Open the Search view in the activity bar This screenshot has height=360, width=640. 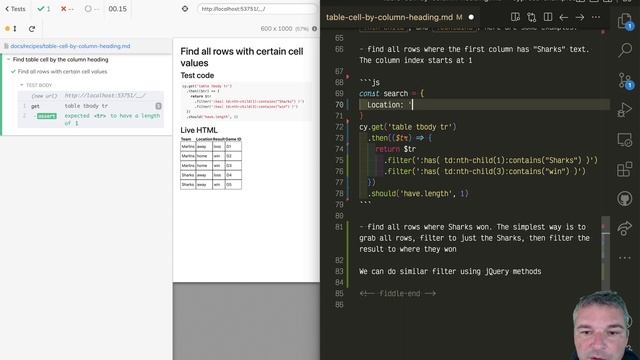tap(625, 50)
